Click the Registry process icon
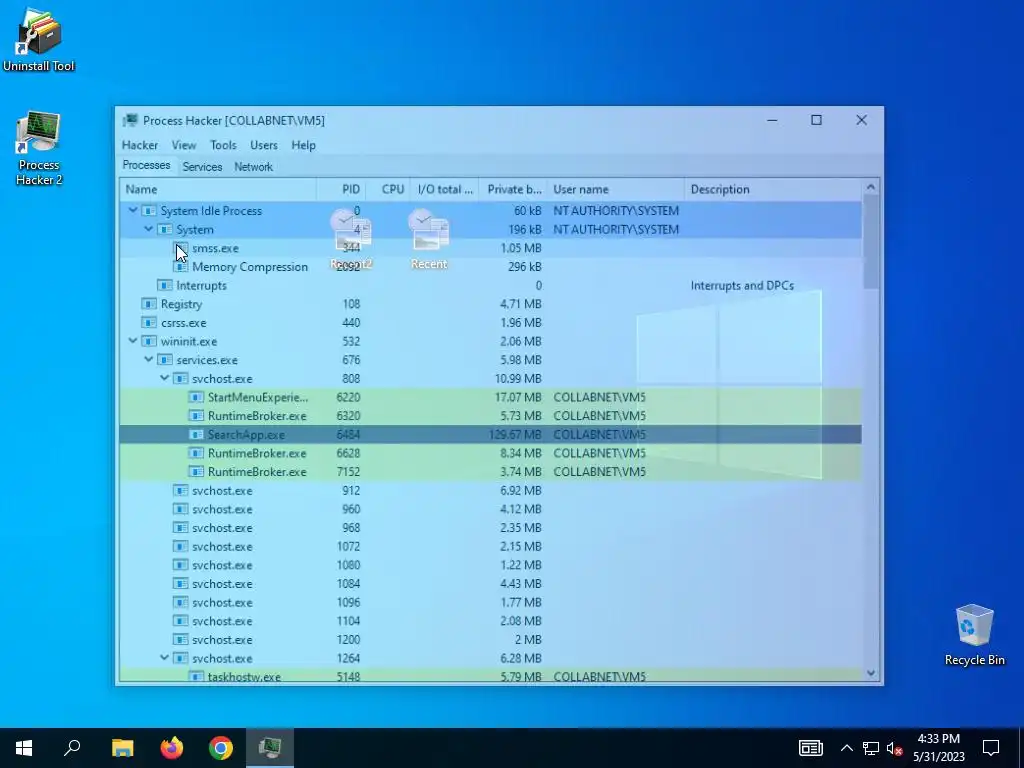The image size is (1024, 768). point(150,304)
